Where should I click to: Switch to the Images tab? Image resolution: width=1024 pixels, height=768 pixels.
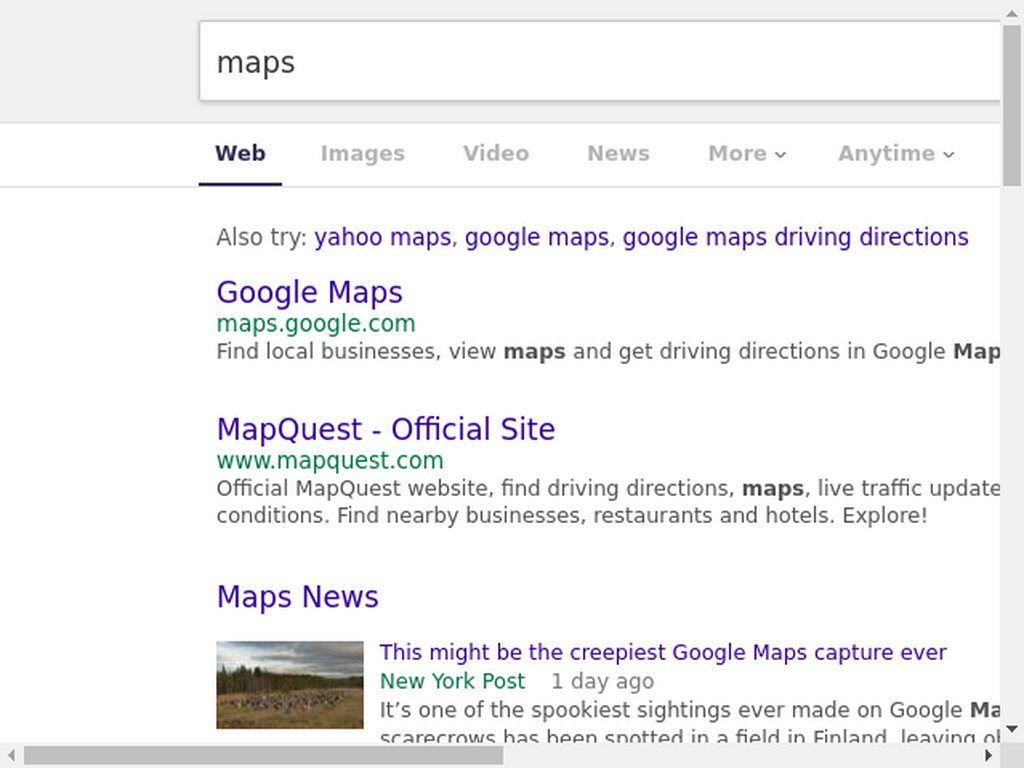362,153
